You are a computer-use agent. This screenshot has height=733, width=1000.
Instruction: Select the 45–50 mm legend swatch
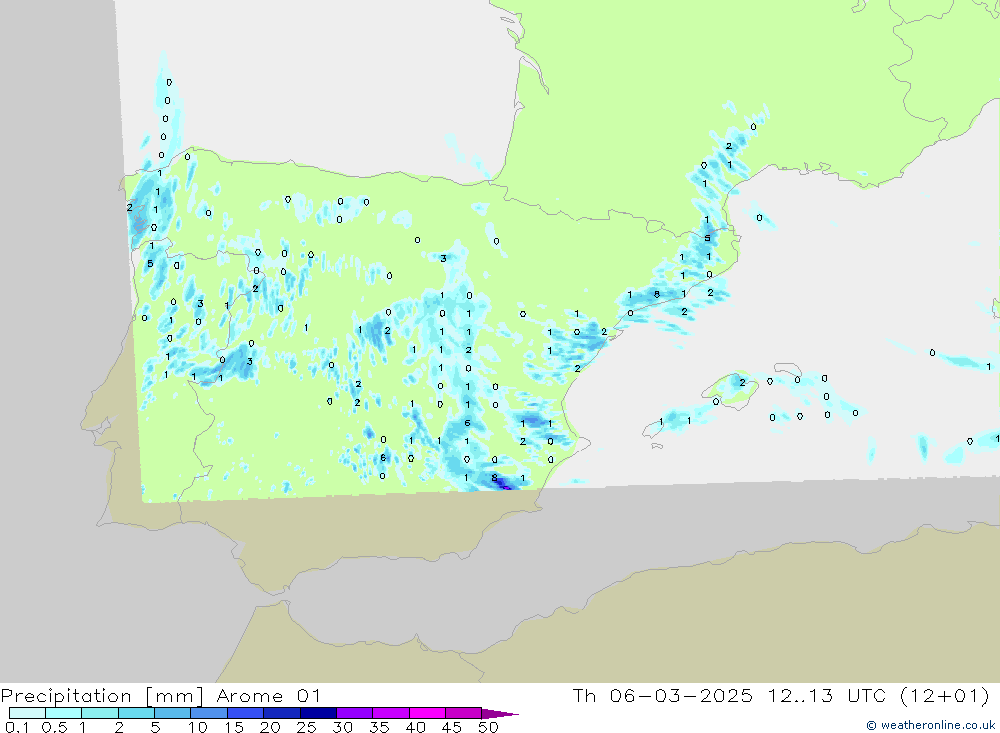pyautogui.click(x=463, y=713)
